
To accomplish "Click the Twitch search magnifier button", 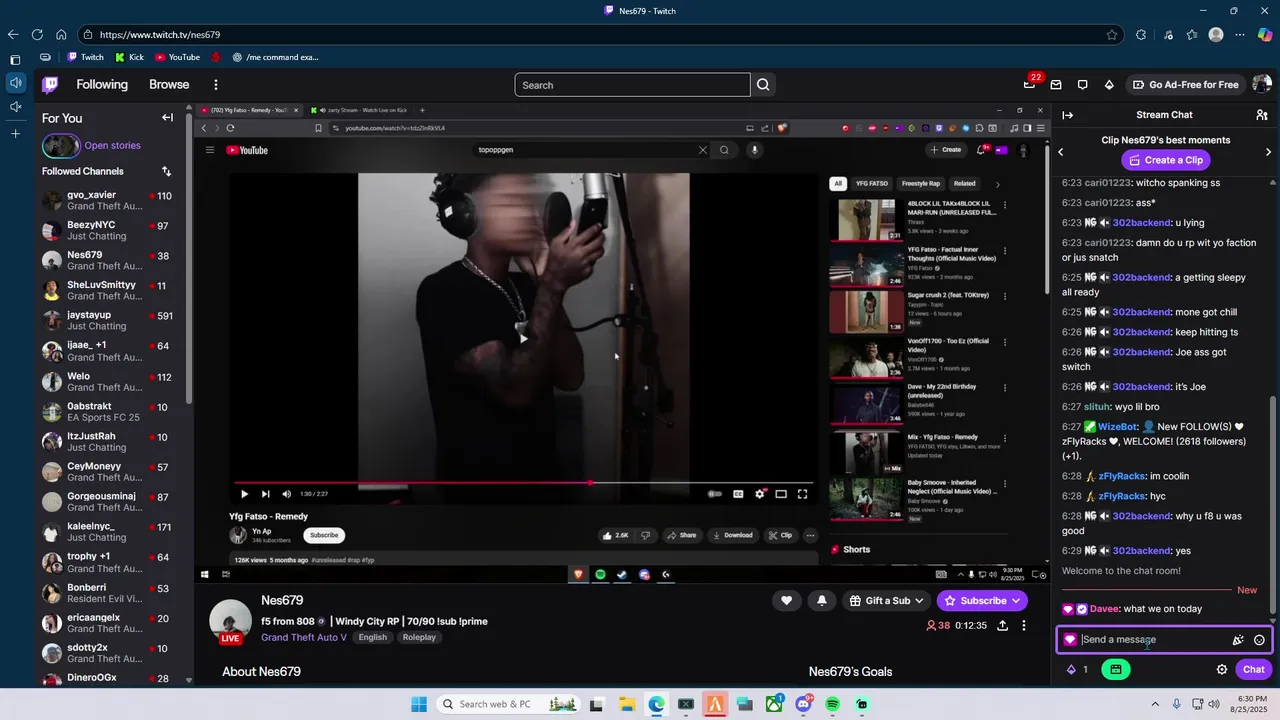I will 763,85.
